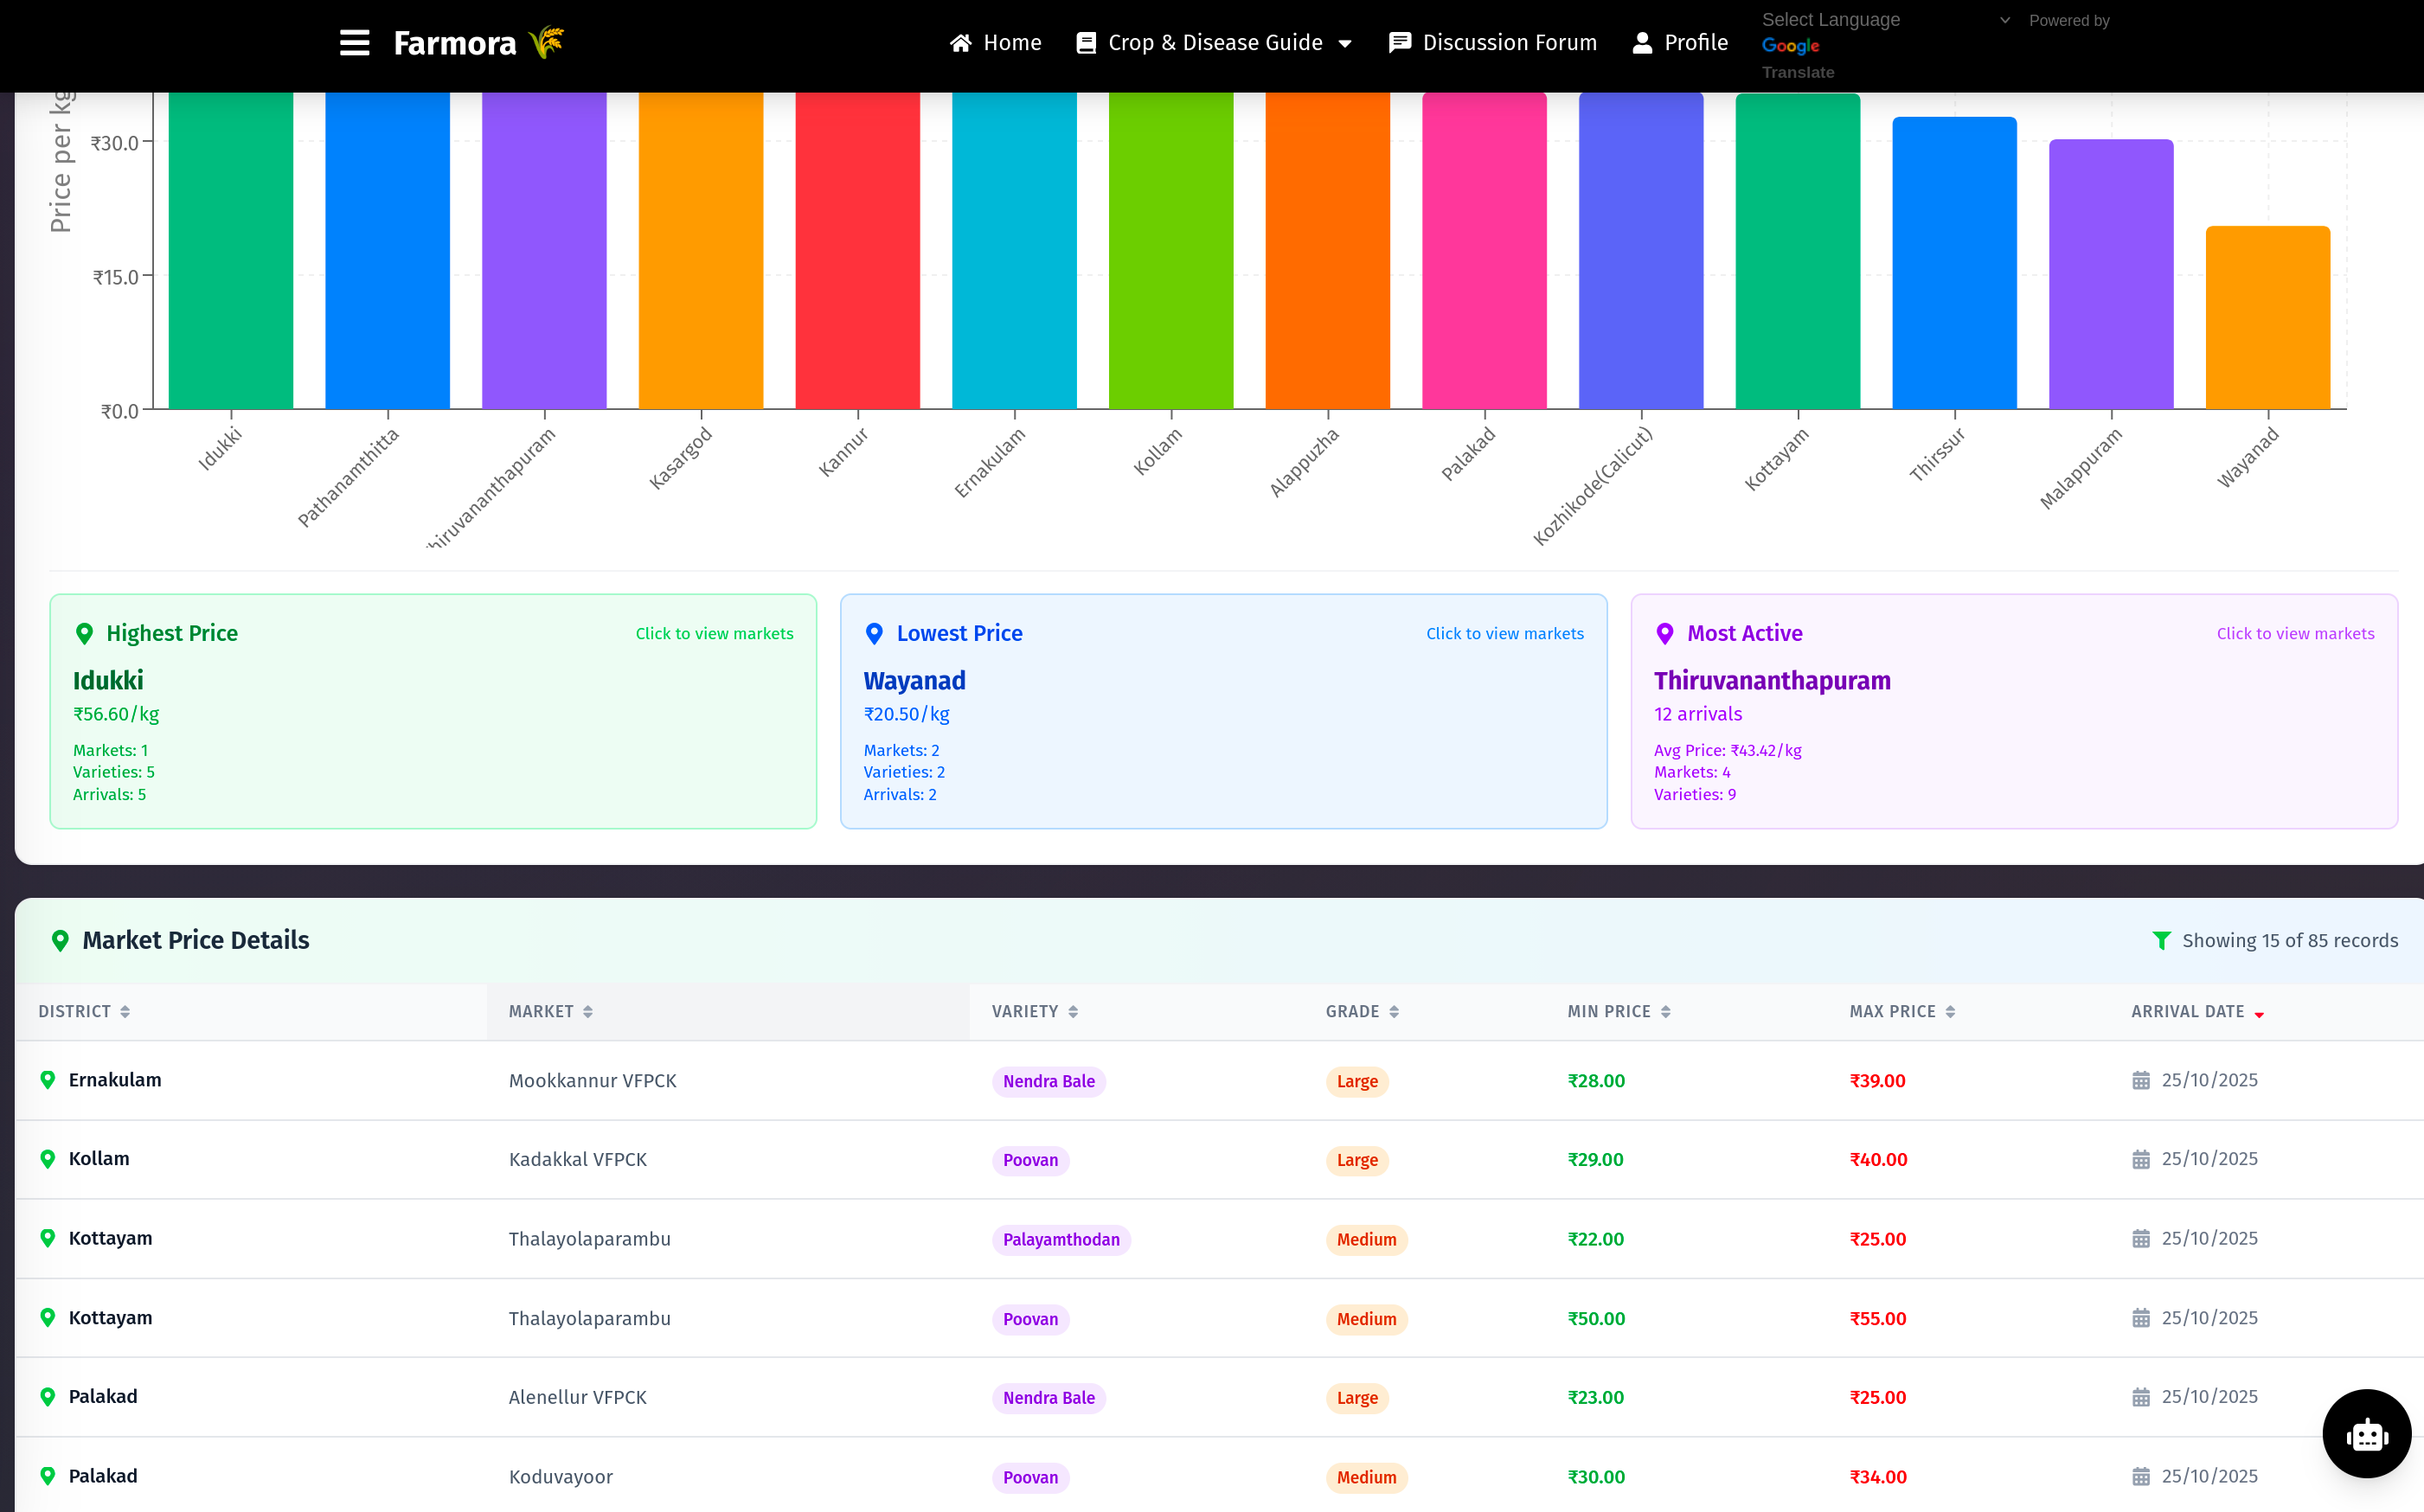
Task: Click the Most Active location pin icon
Action: pos(1665,634)
